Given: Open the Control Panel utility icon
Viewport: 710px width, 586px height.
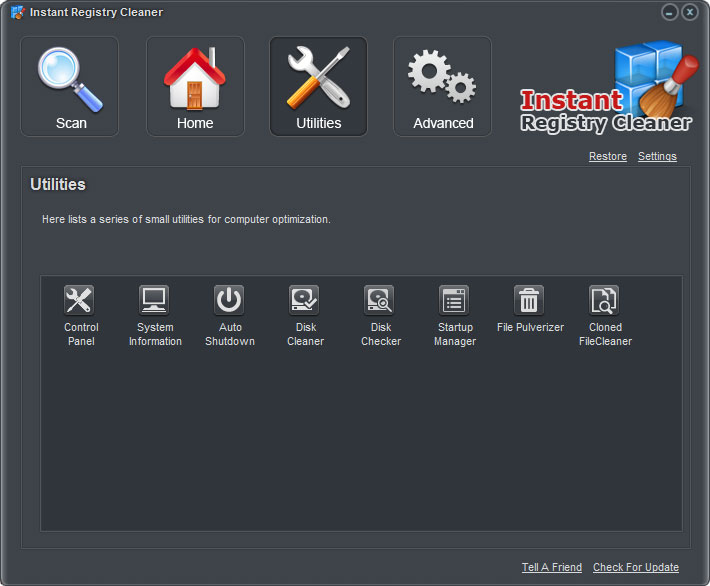Looking at the screenshot, I should (79, 300).
